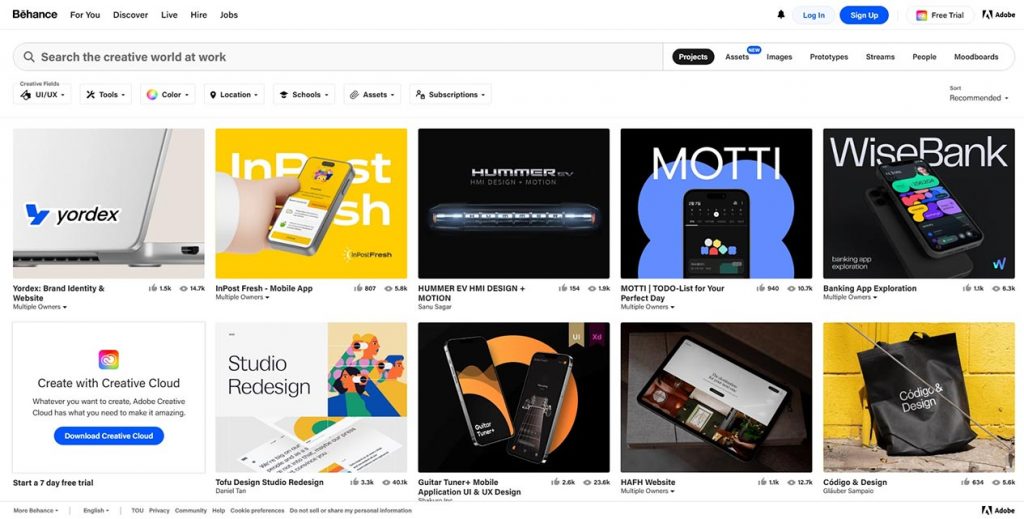This screenshot has width=1024, height=519.
Task: Open the Location filter dropdown
Action: point(234,95)
